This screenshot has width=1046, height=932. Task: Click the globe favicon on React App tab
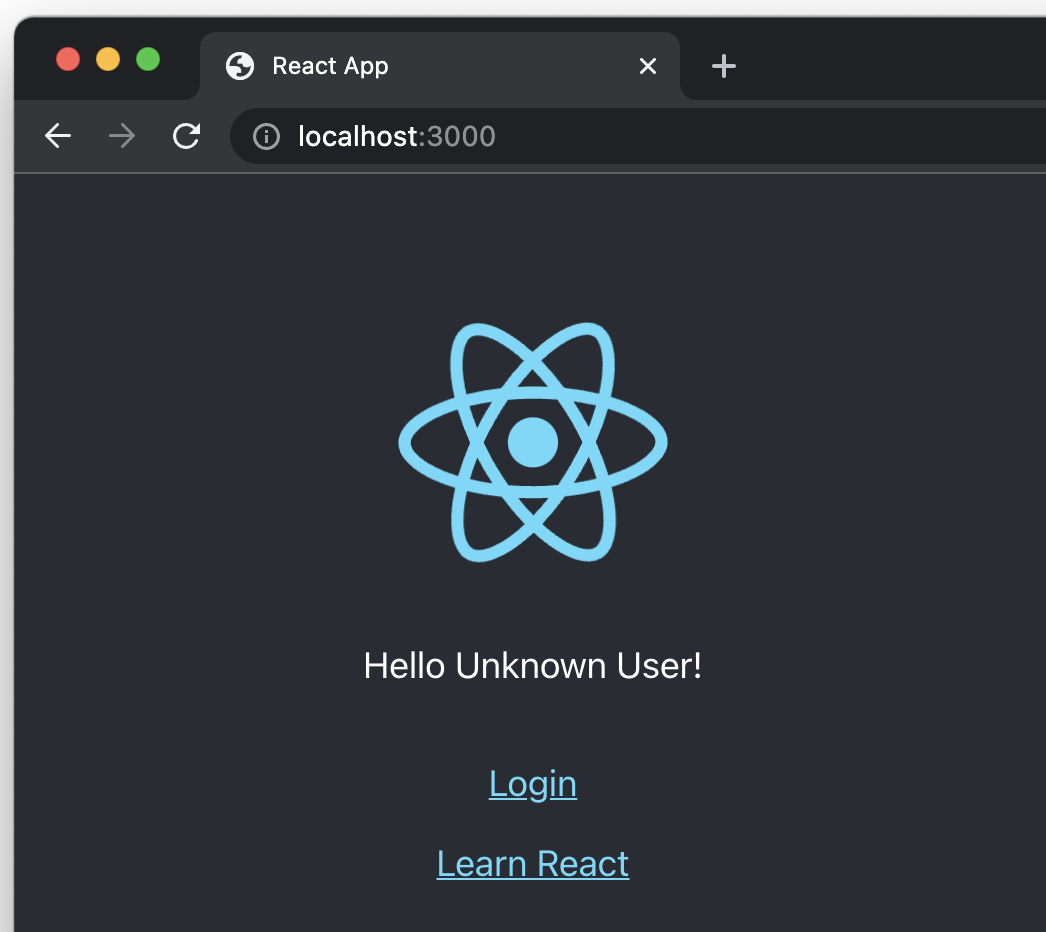240,66
